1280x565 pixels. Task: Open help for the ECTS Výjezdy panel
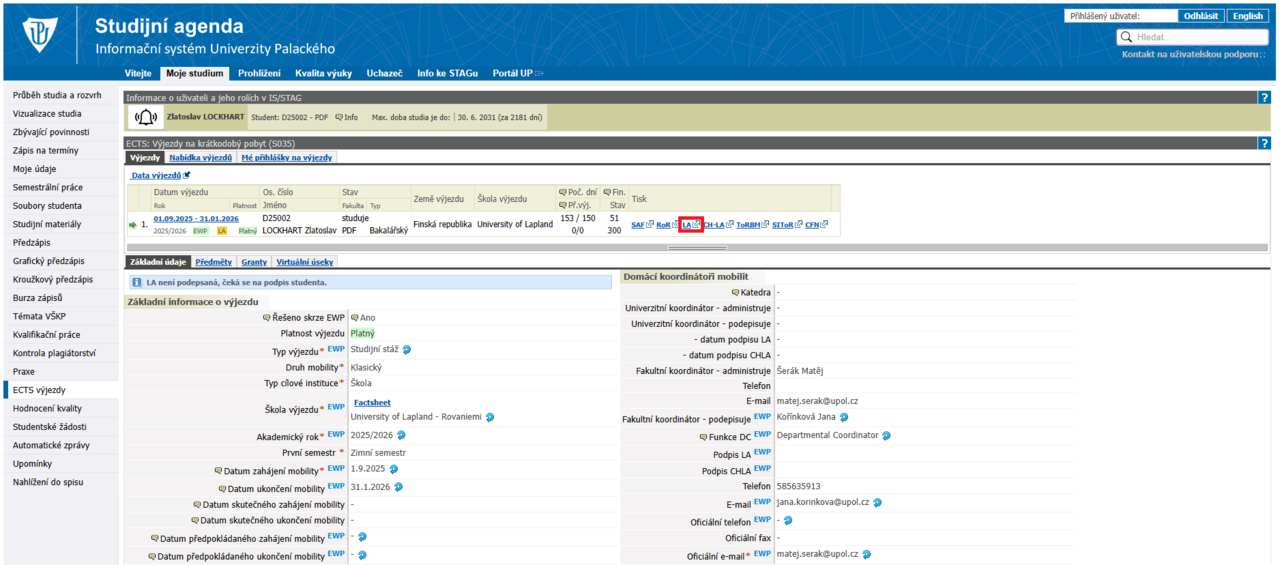click(1264, 143)
